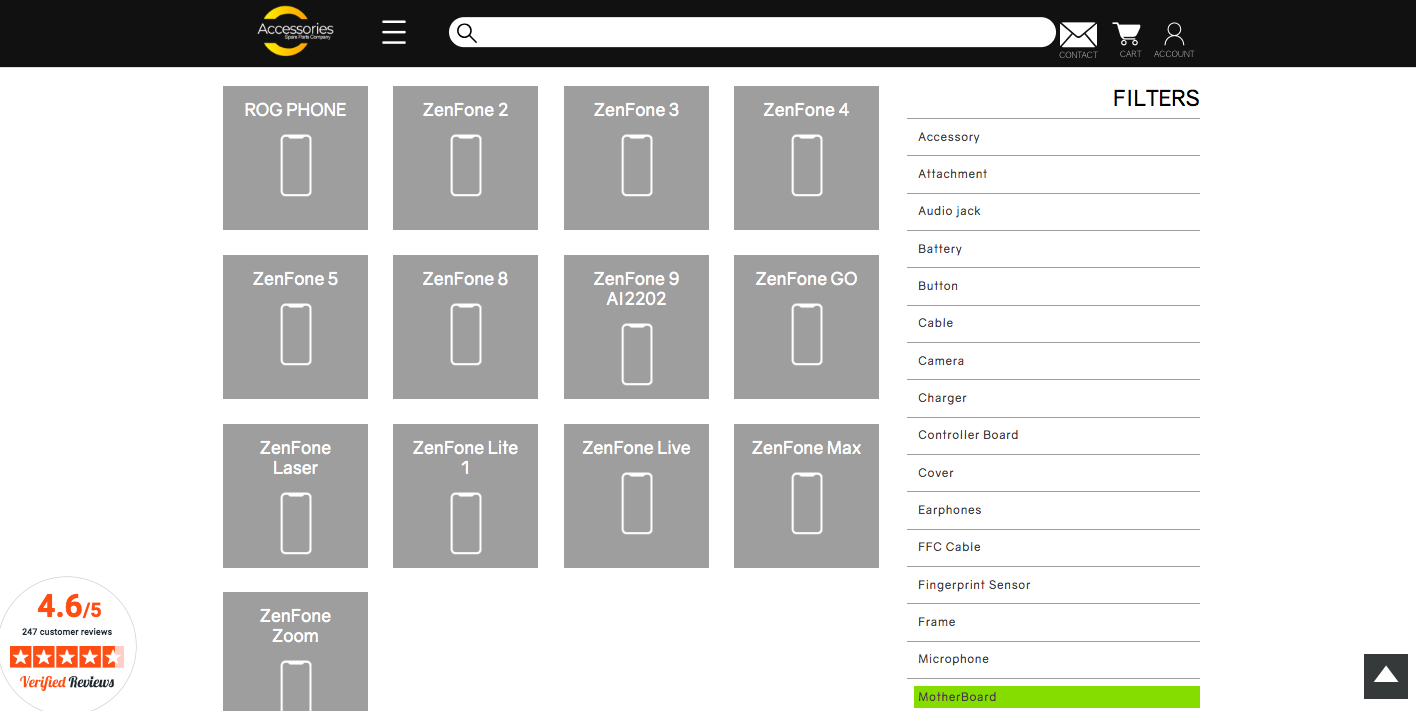The height and width of the screenshot is (711, 1416).
Task: Click the Accessories logo
Action: [x=295, y=31]
